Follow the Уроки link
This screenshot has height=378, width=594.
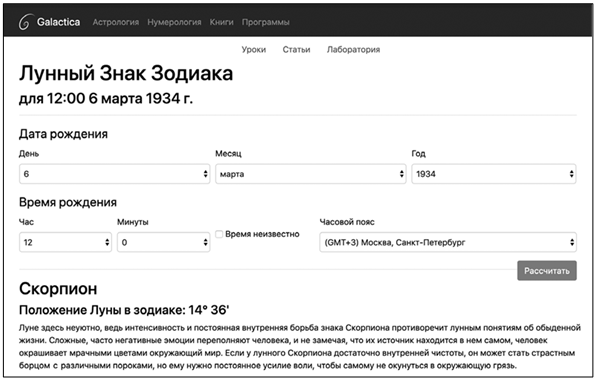(254, 50)
